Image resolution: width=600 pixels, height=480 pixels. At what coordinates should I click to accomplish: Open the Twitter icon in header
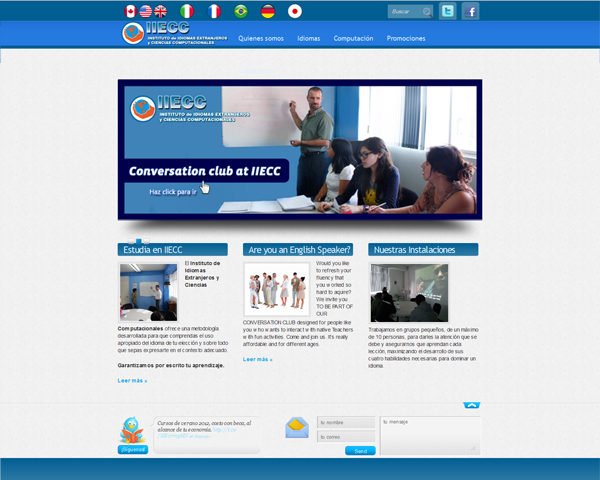coord(447,11)
